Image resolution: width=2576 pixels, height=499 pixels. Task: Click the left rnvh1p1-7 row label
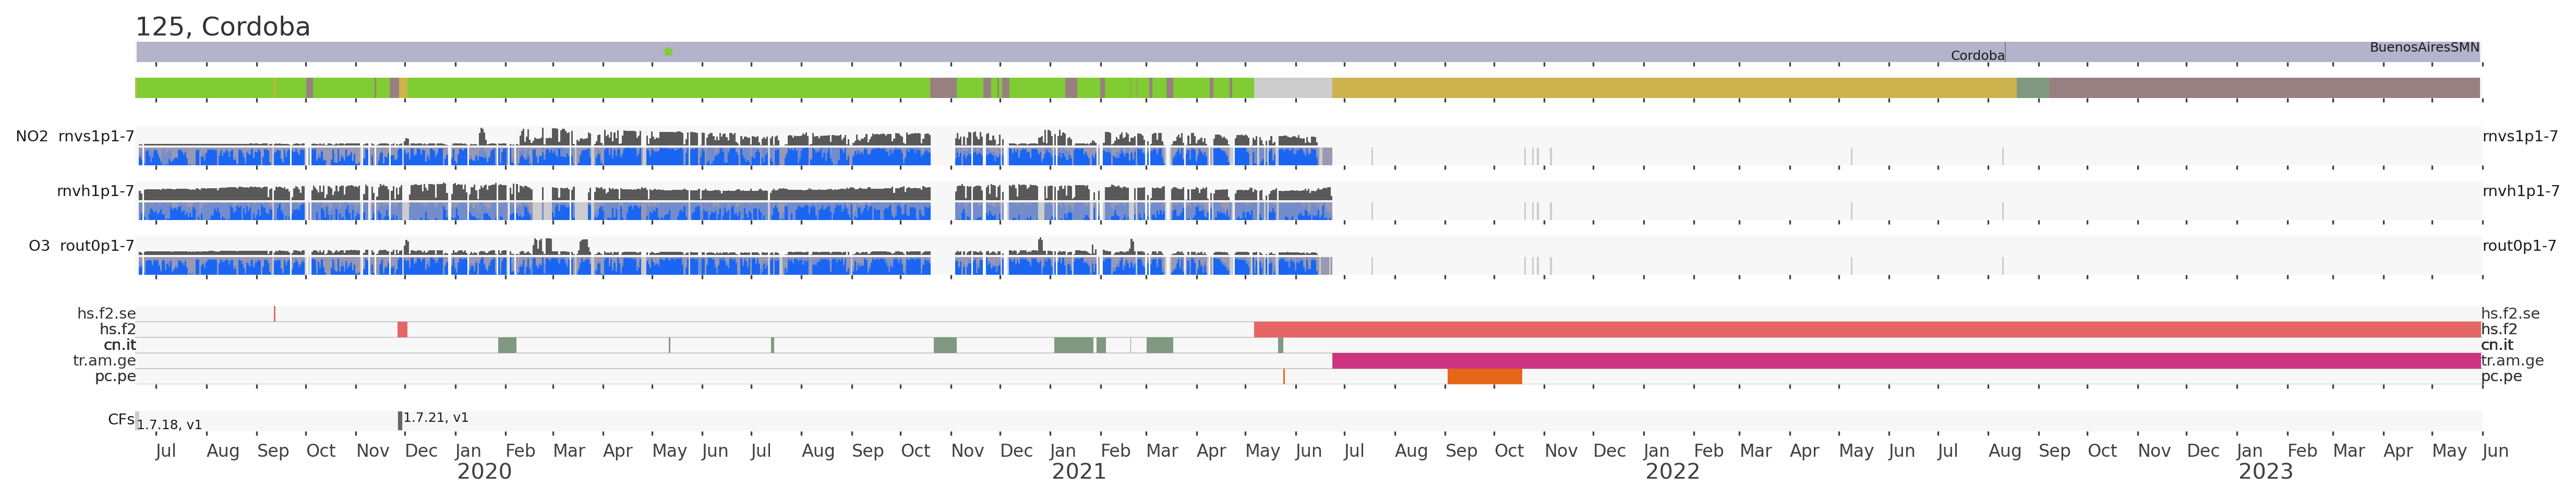(x=95, y=191)
